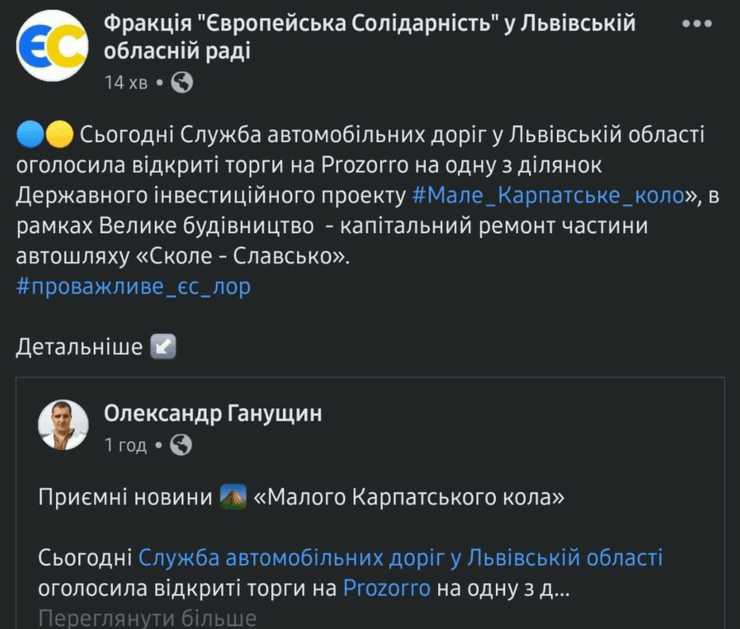Open the #проважливе_єс_лор hashtag
Viewport: 740px width, 629px height.
pyautogui.click(x=134, y=286)
